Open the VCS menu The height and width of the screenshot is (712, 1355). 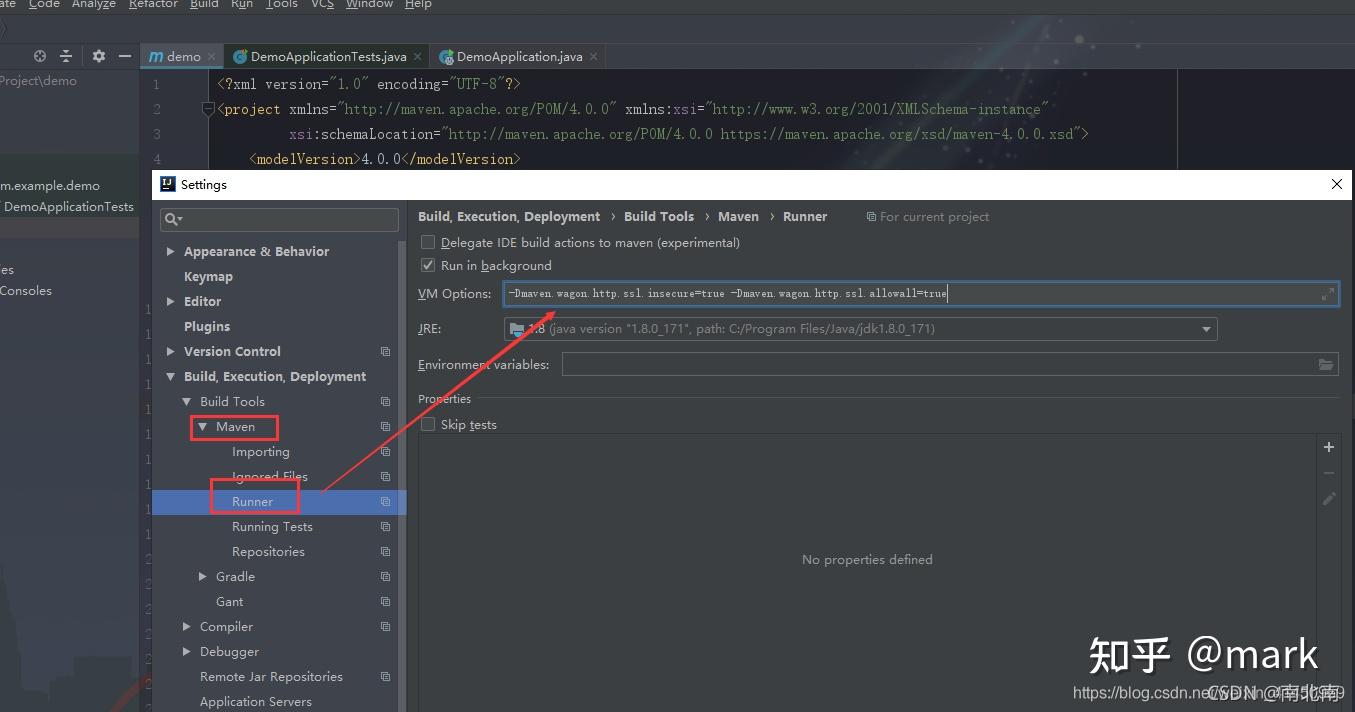(x=322, y=4)
